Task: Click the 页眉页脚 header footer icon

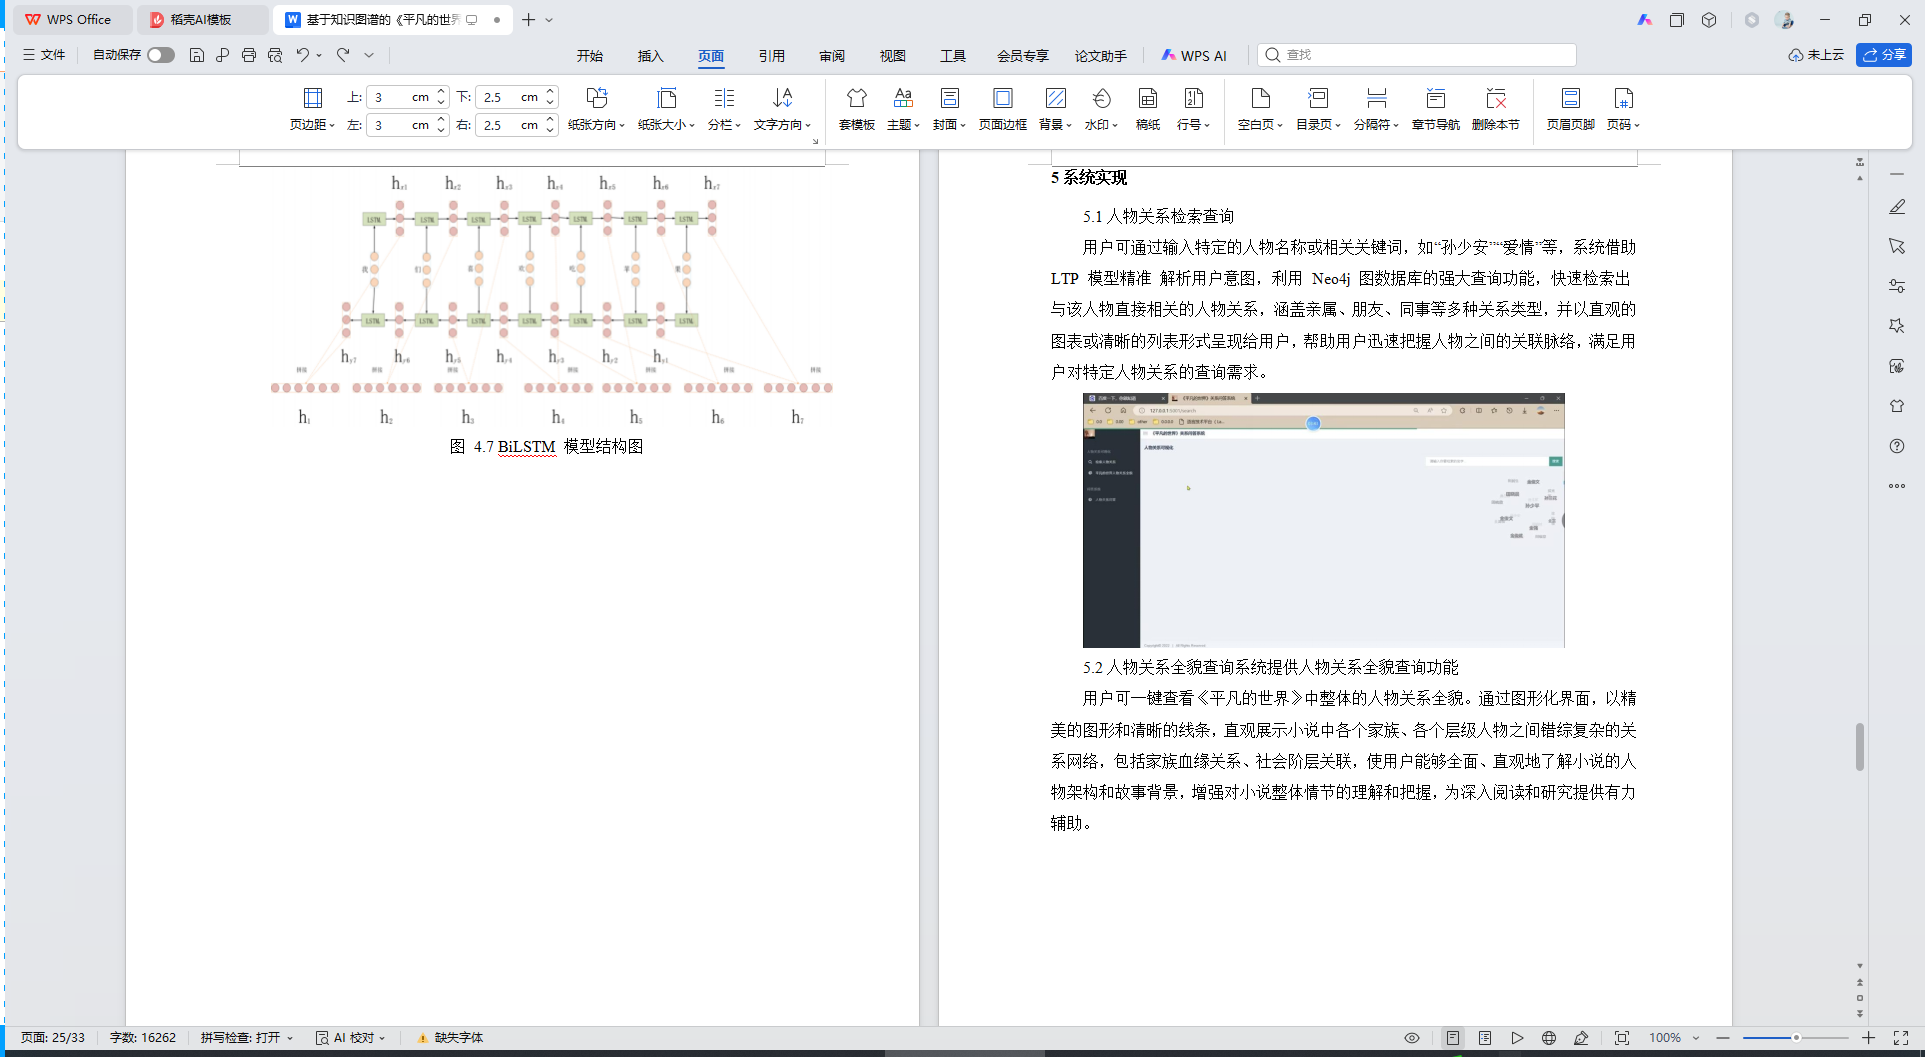Action: coord(1571,109)
